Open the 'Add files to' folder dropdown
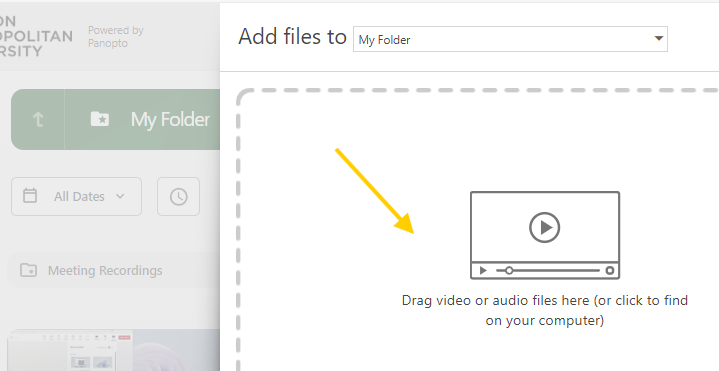 pos(510,39)
